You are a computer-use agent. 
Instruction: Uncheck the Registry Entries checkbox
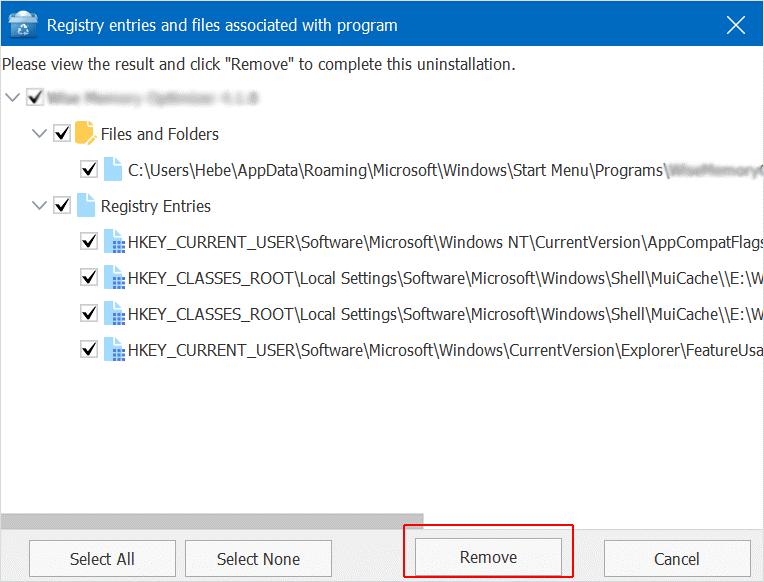(x=62, y=205)
